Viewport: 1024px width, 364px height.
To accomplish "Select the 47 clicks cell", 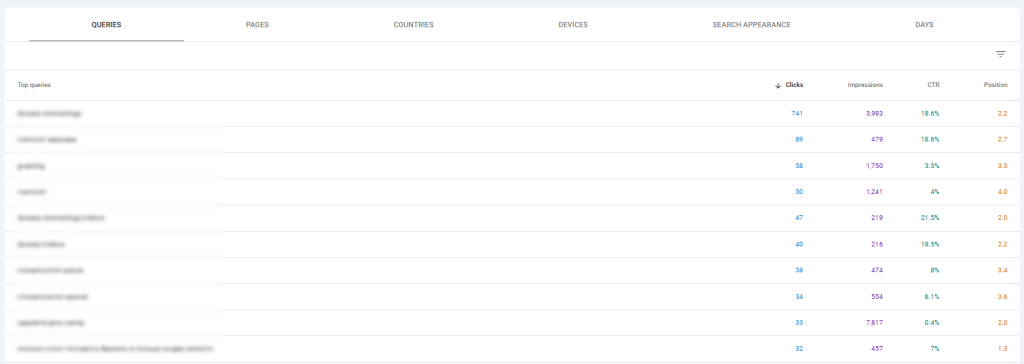I will click(x=799, y=218).
